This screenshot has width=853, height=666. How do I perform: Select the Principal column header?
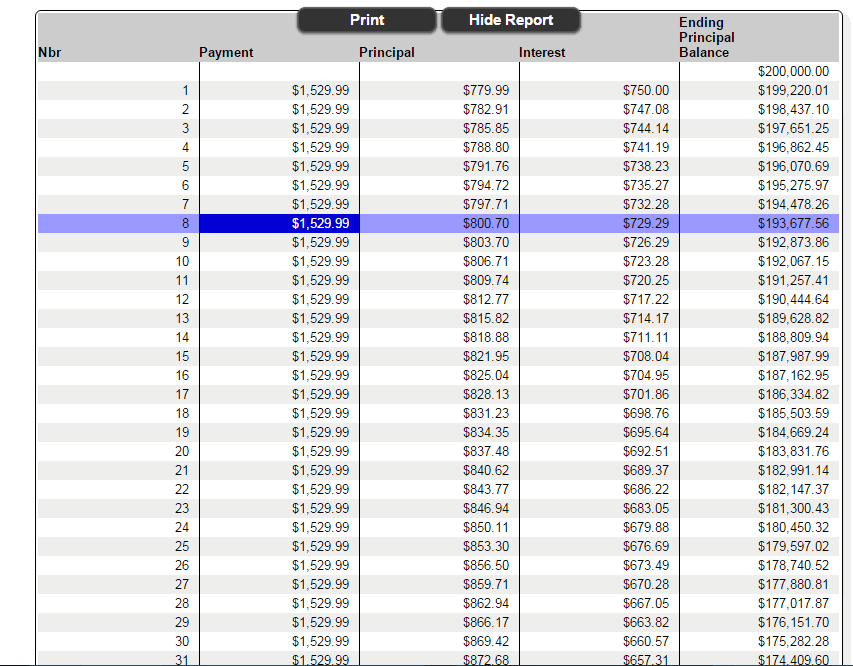click(387, 53)
